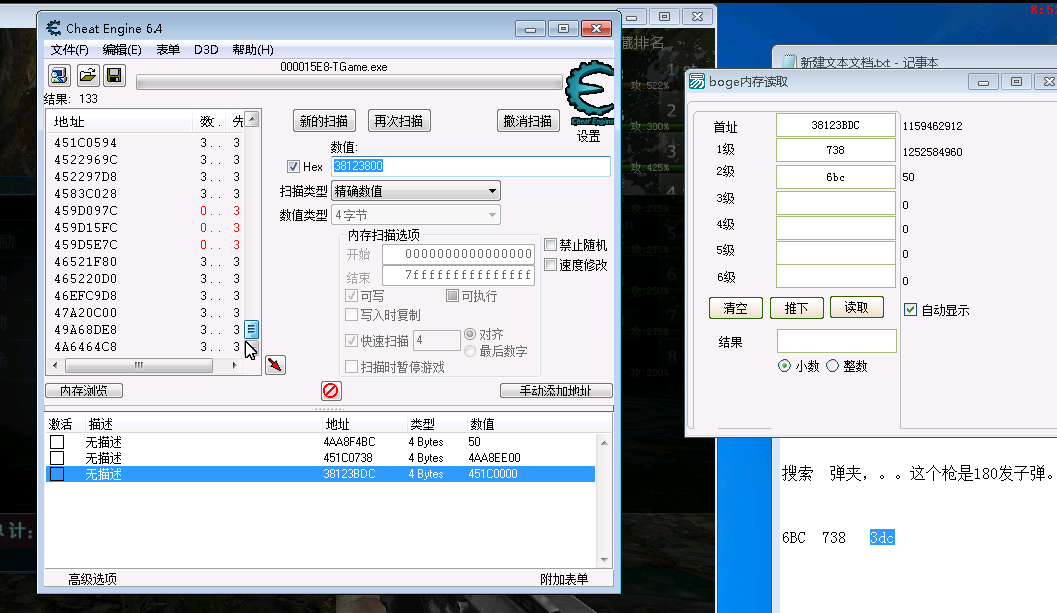The width and height of the screenshot is (1057, 613).
Task: Click the 清空 button in boge window
Action: pyautogui.click(x=735, y=308)
